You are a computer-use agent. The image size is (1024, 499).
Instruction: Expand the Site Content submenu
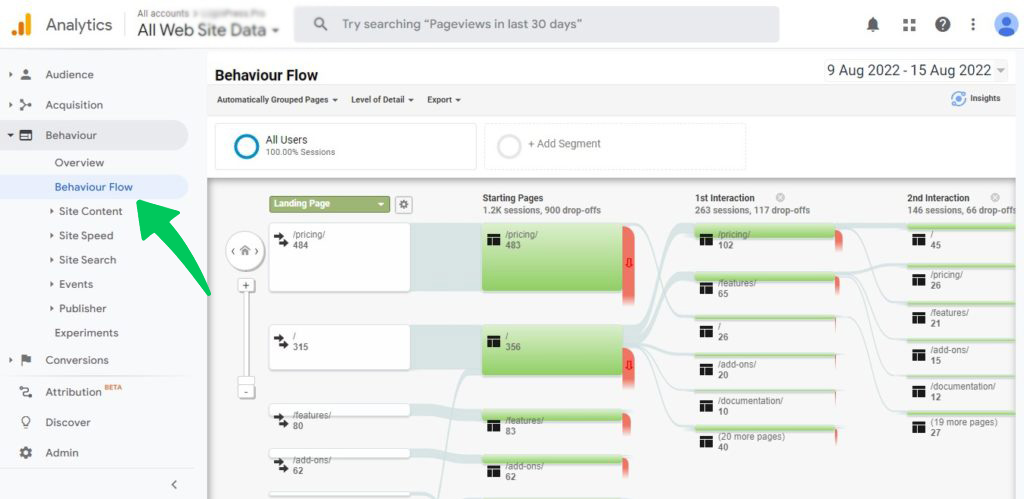click(90, 211)
